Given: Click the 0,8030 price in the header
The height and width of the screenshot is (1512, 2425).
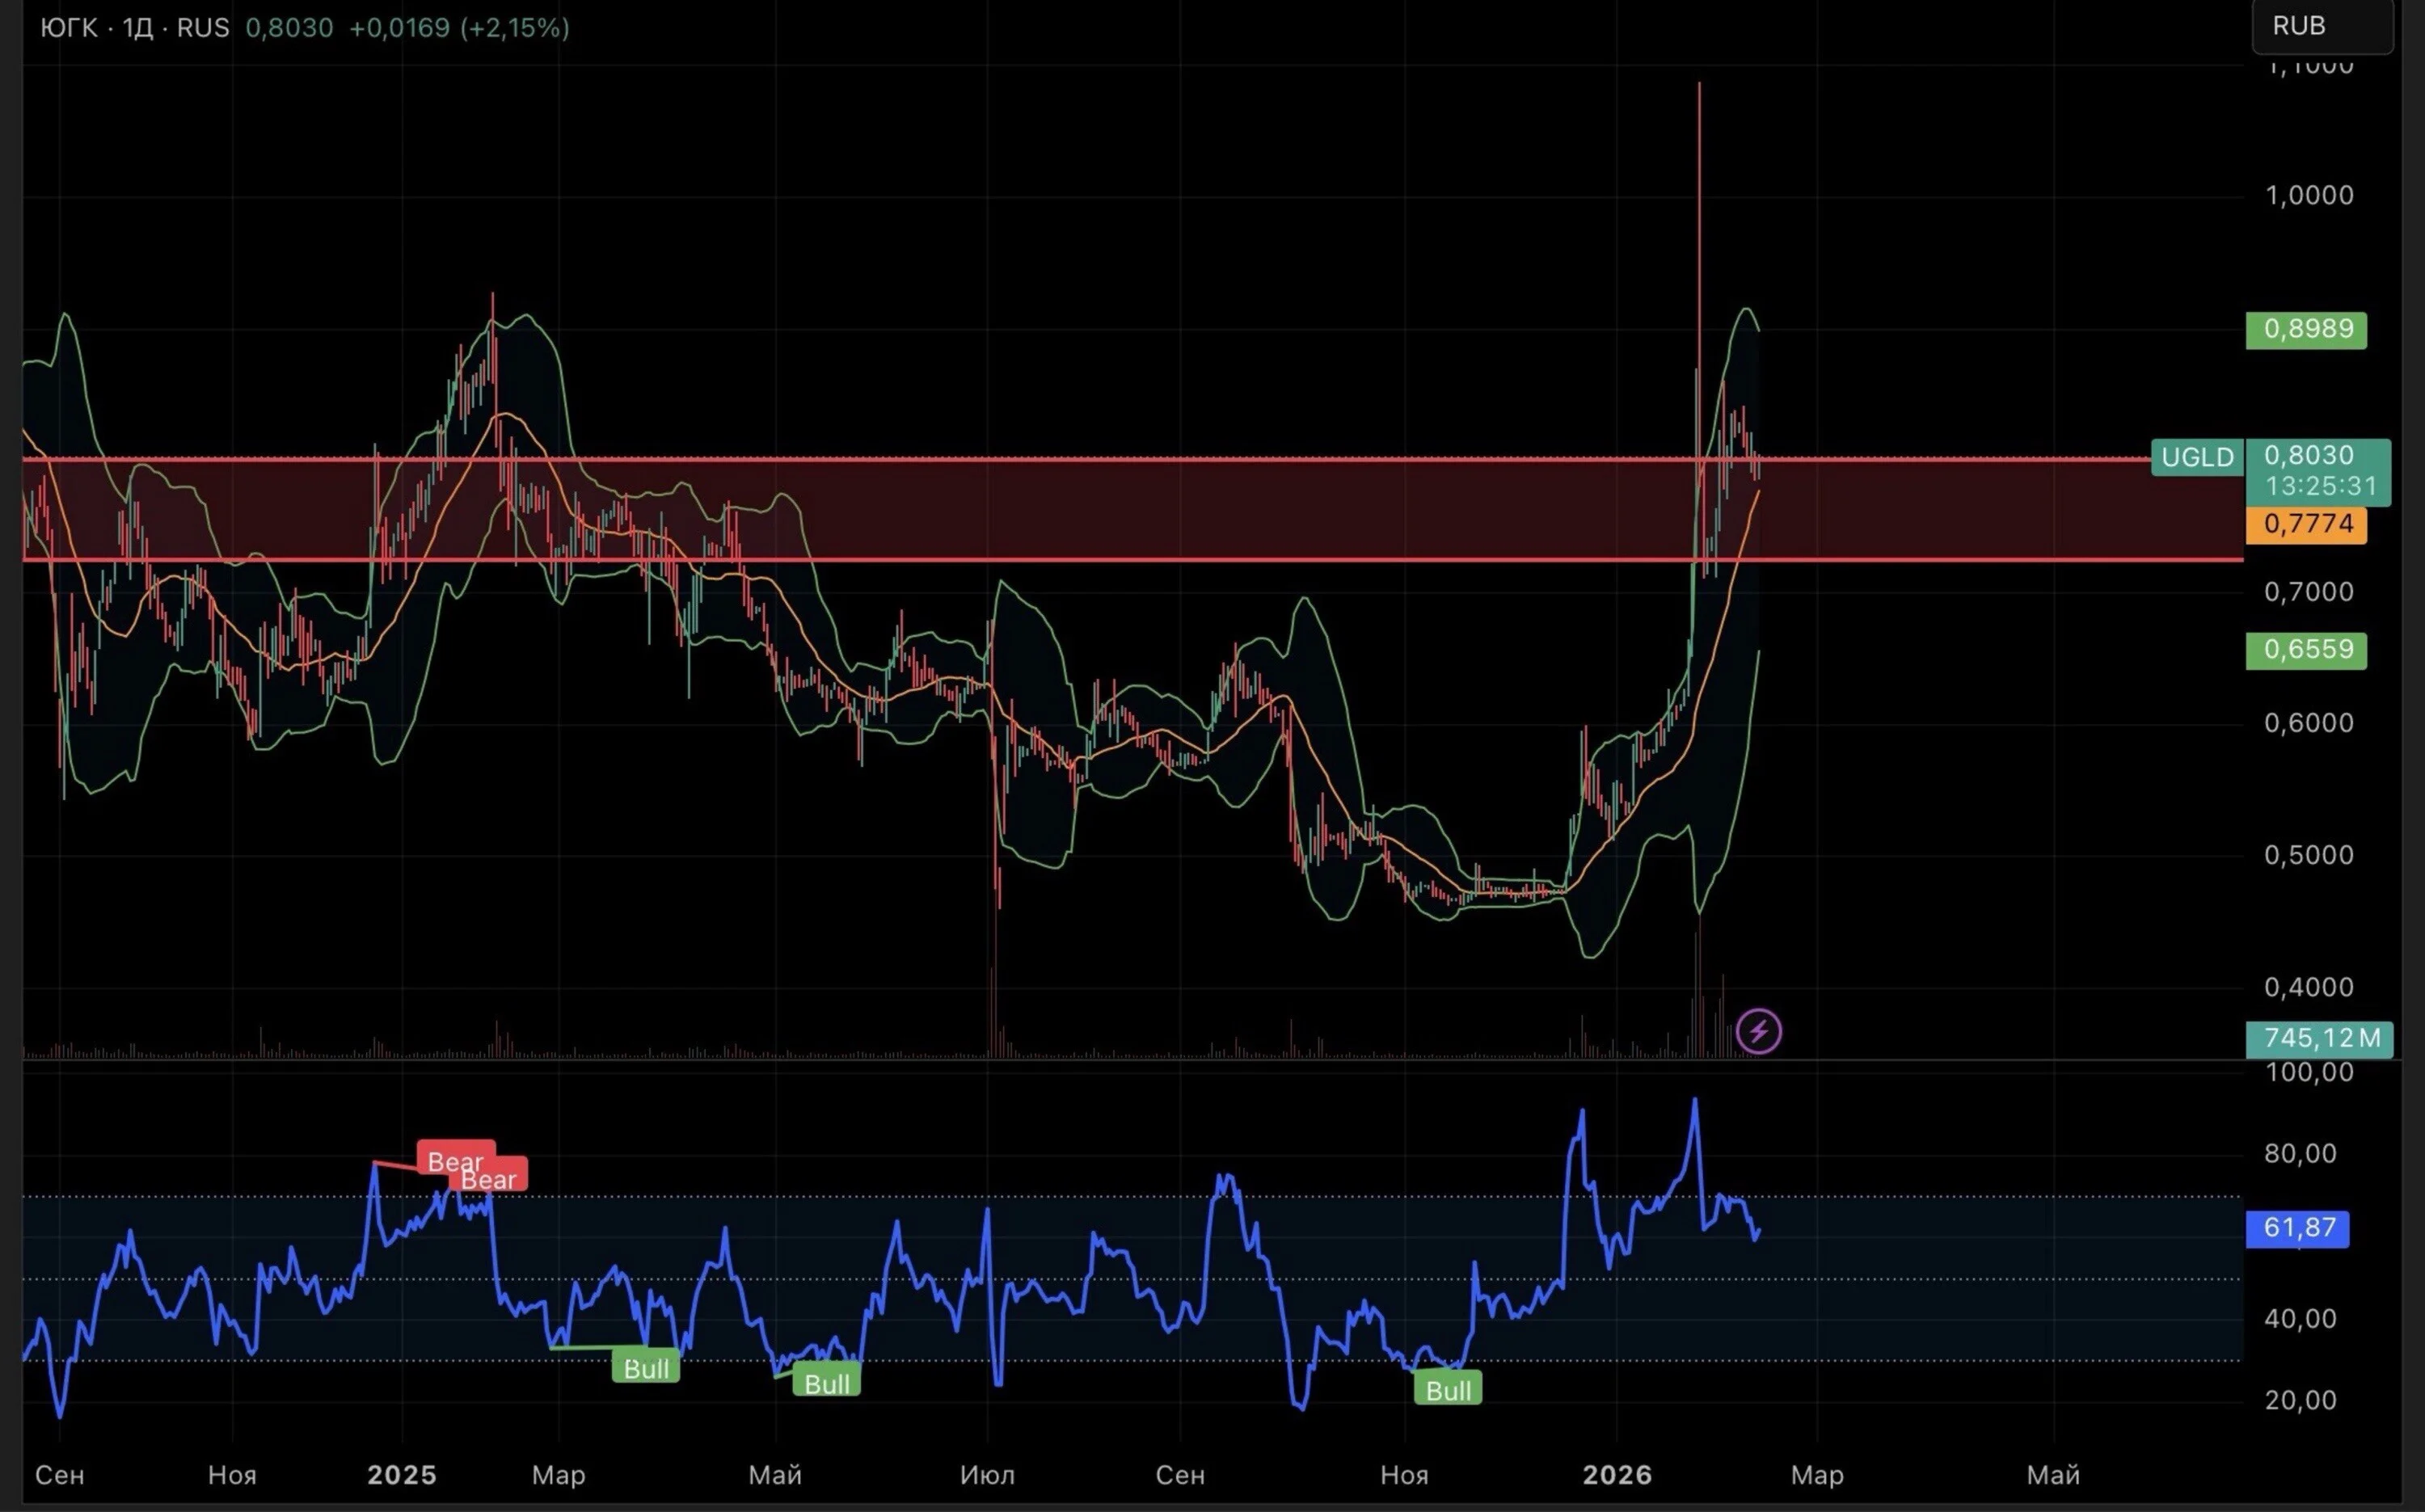Looking at the screenshot, I should click(289, 28).
